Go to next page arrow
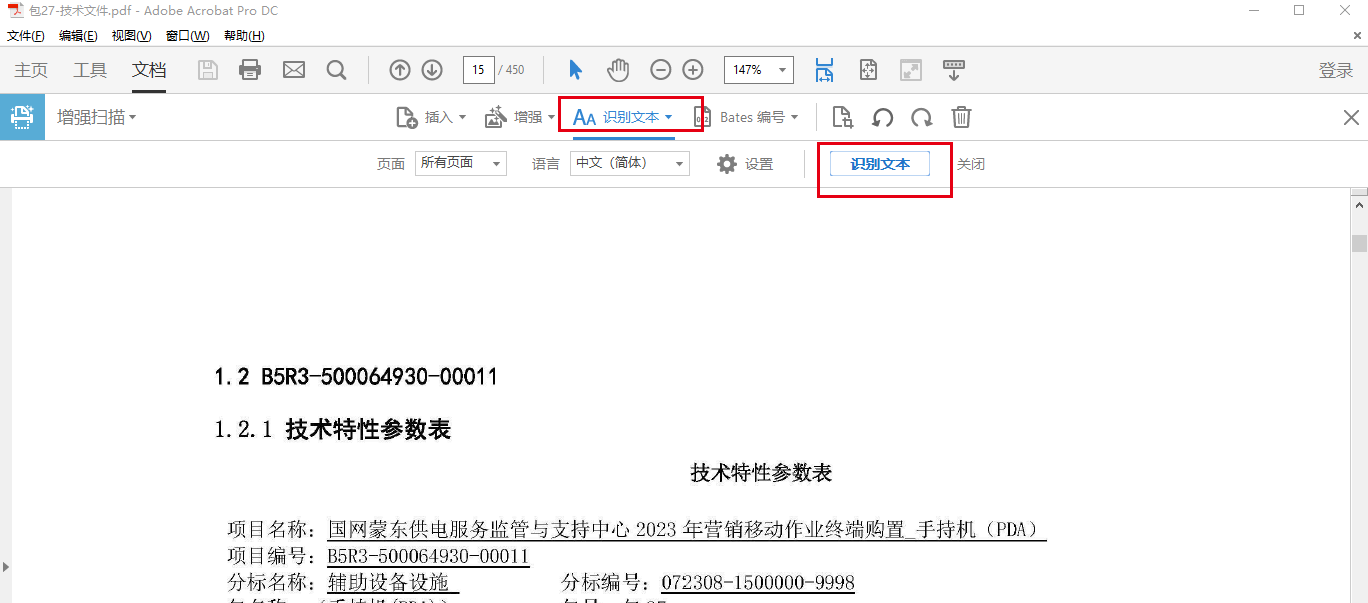The image size is (1368, 603). point(432,70)
